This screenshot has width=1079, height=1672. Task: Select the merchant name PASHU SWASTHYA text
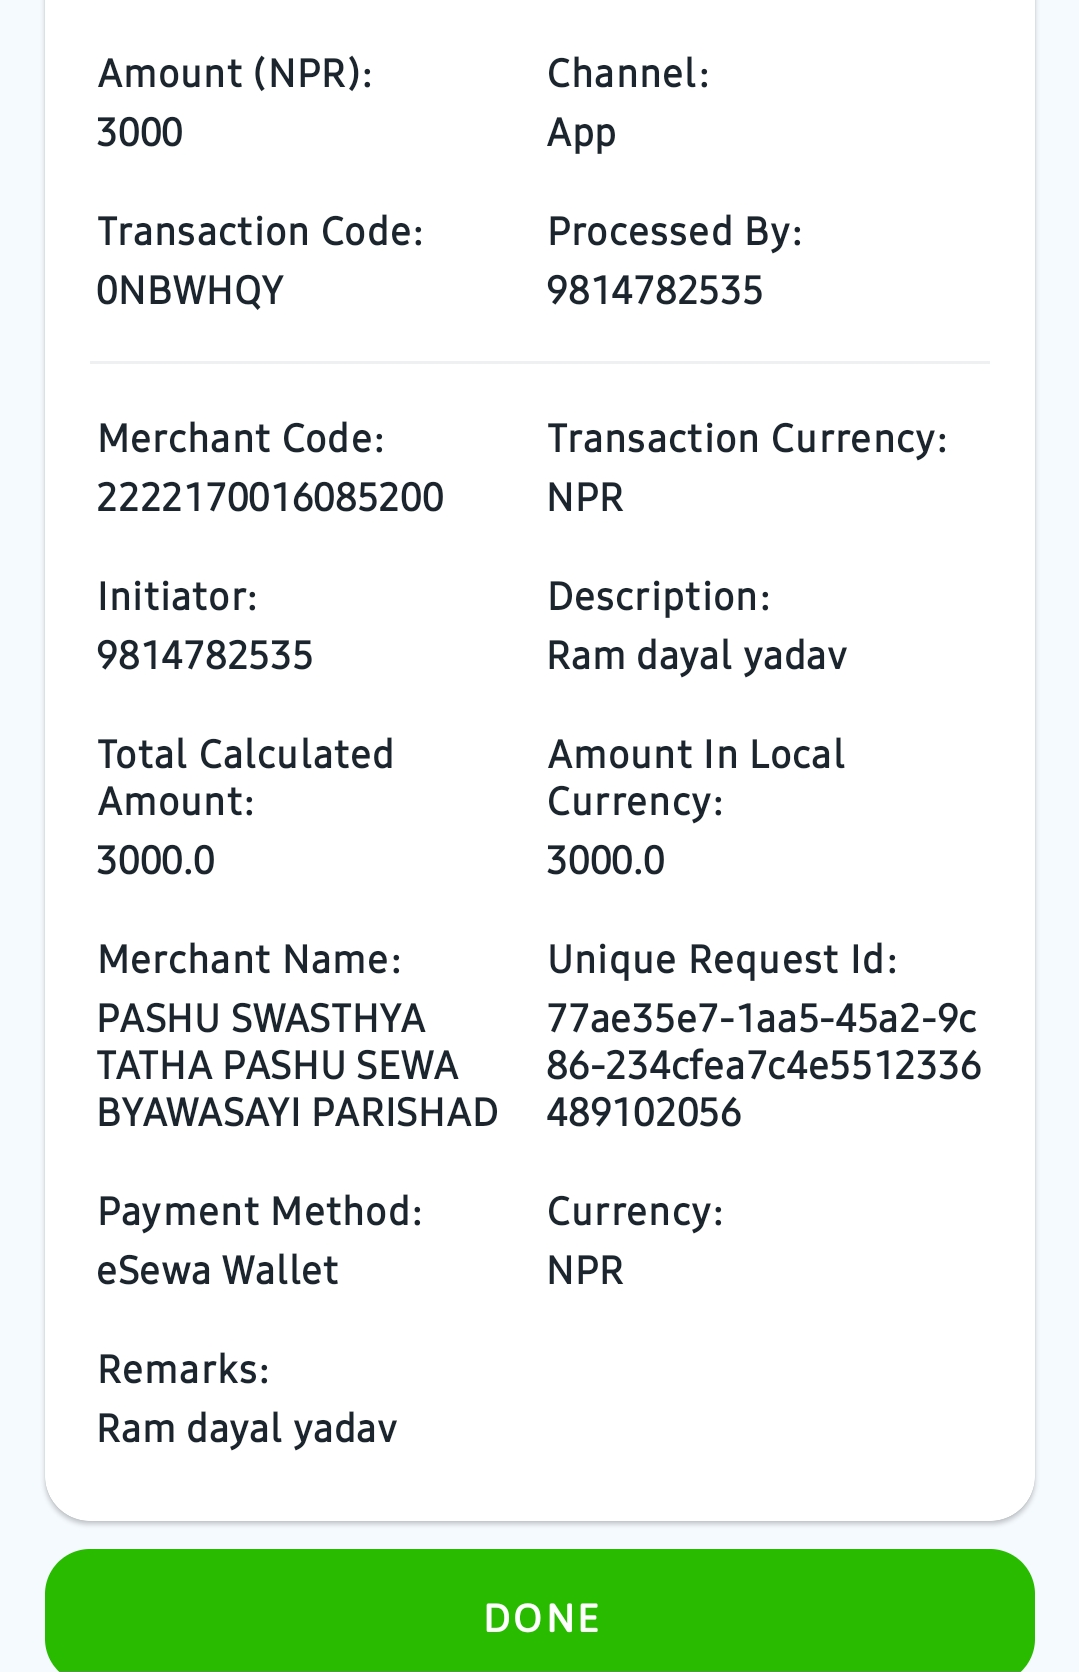[x=297, y=1066]
